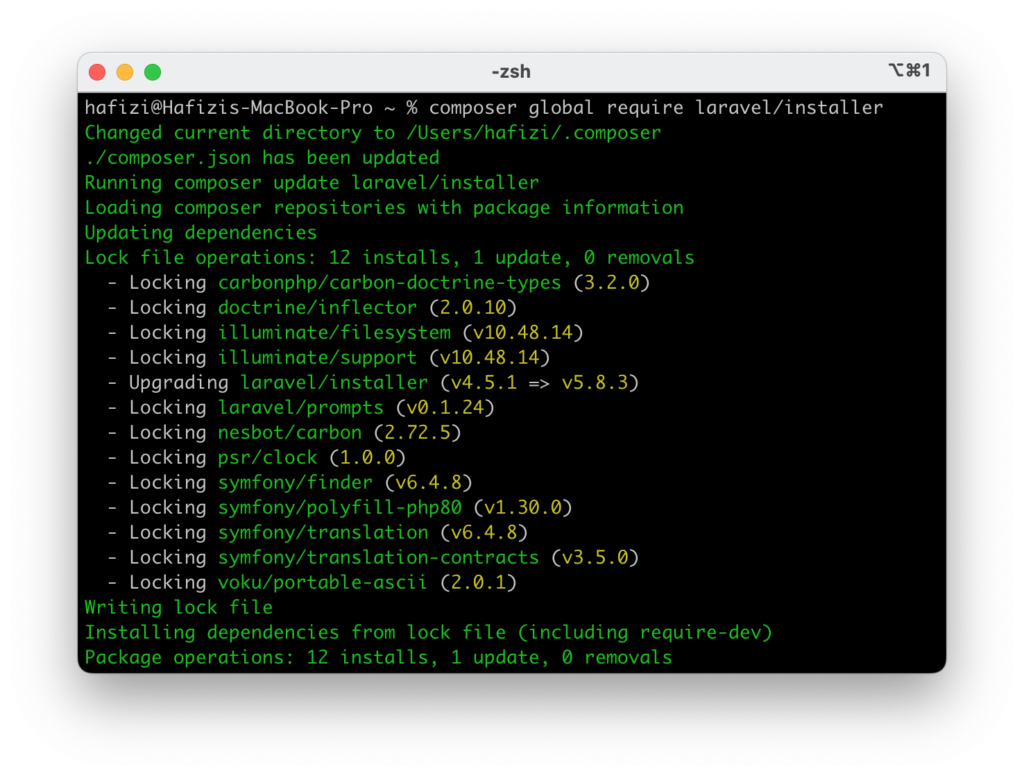This screenshot has height=776, width=1024.
Task: Click psr/clock package name
Action: [268, 457]
